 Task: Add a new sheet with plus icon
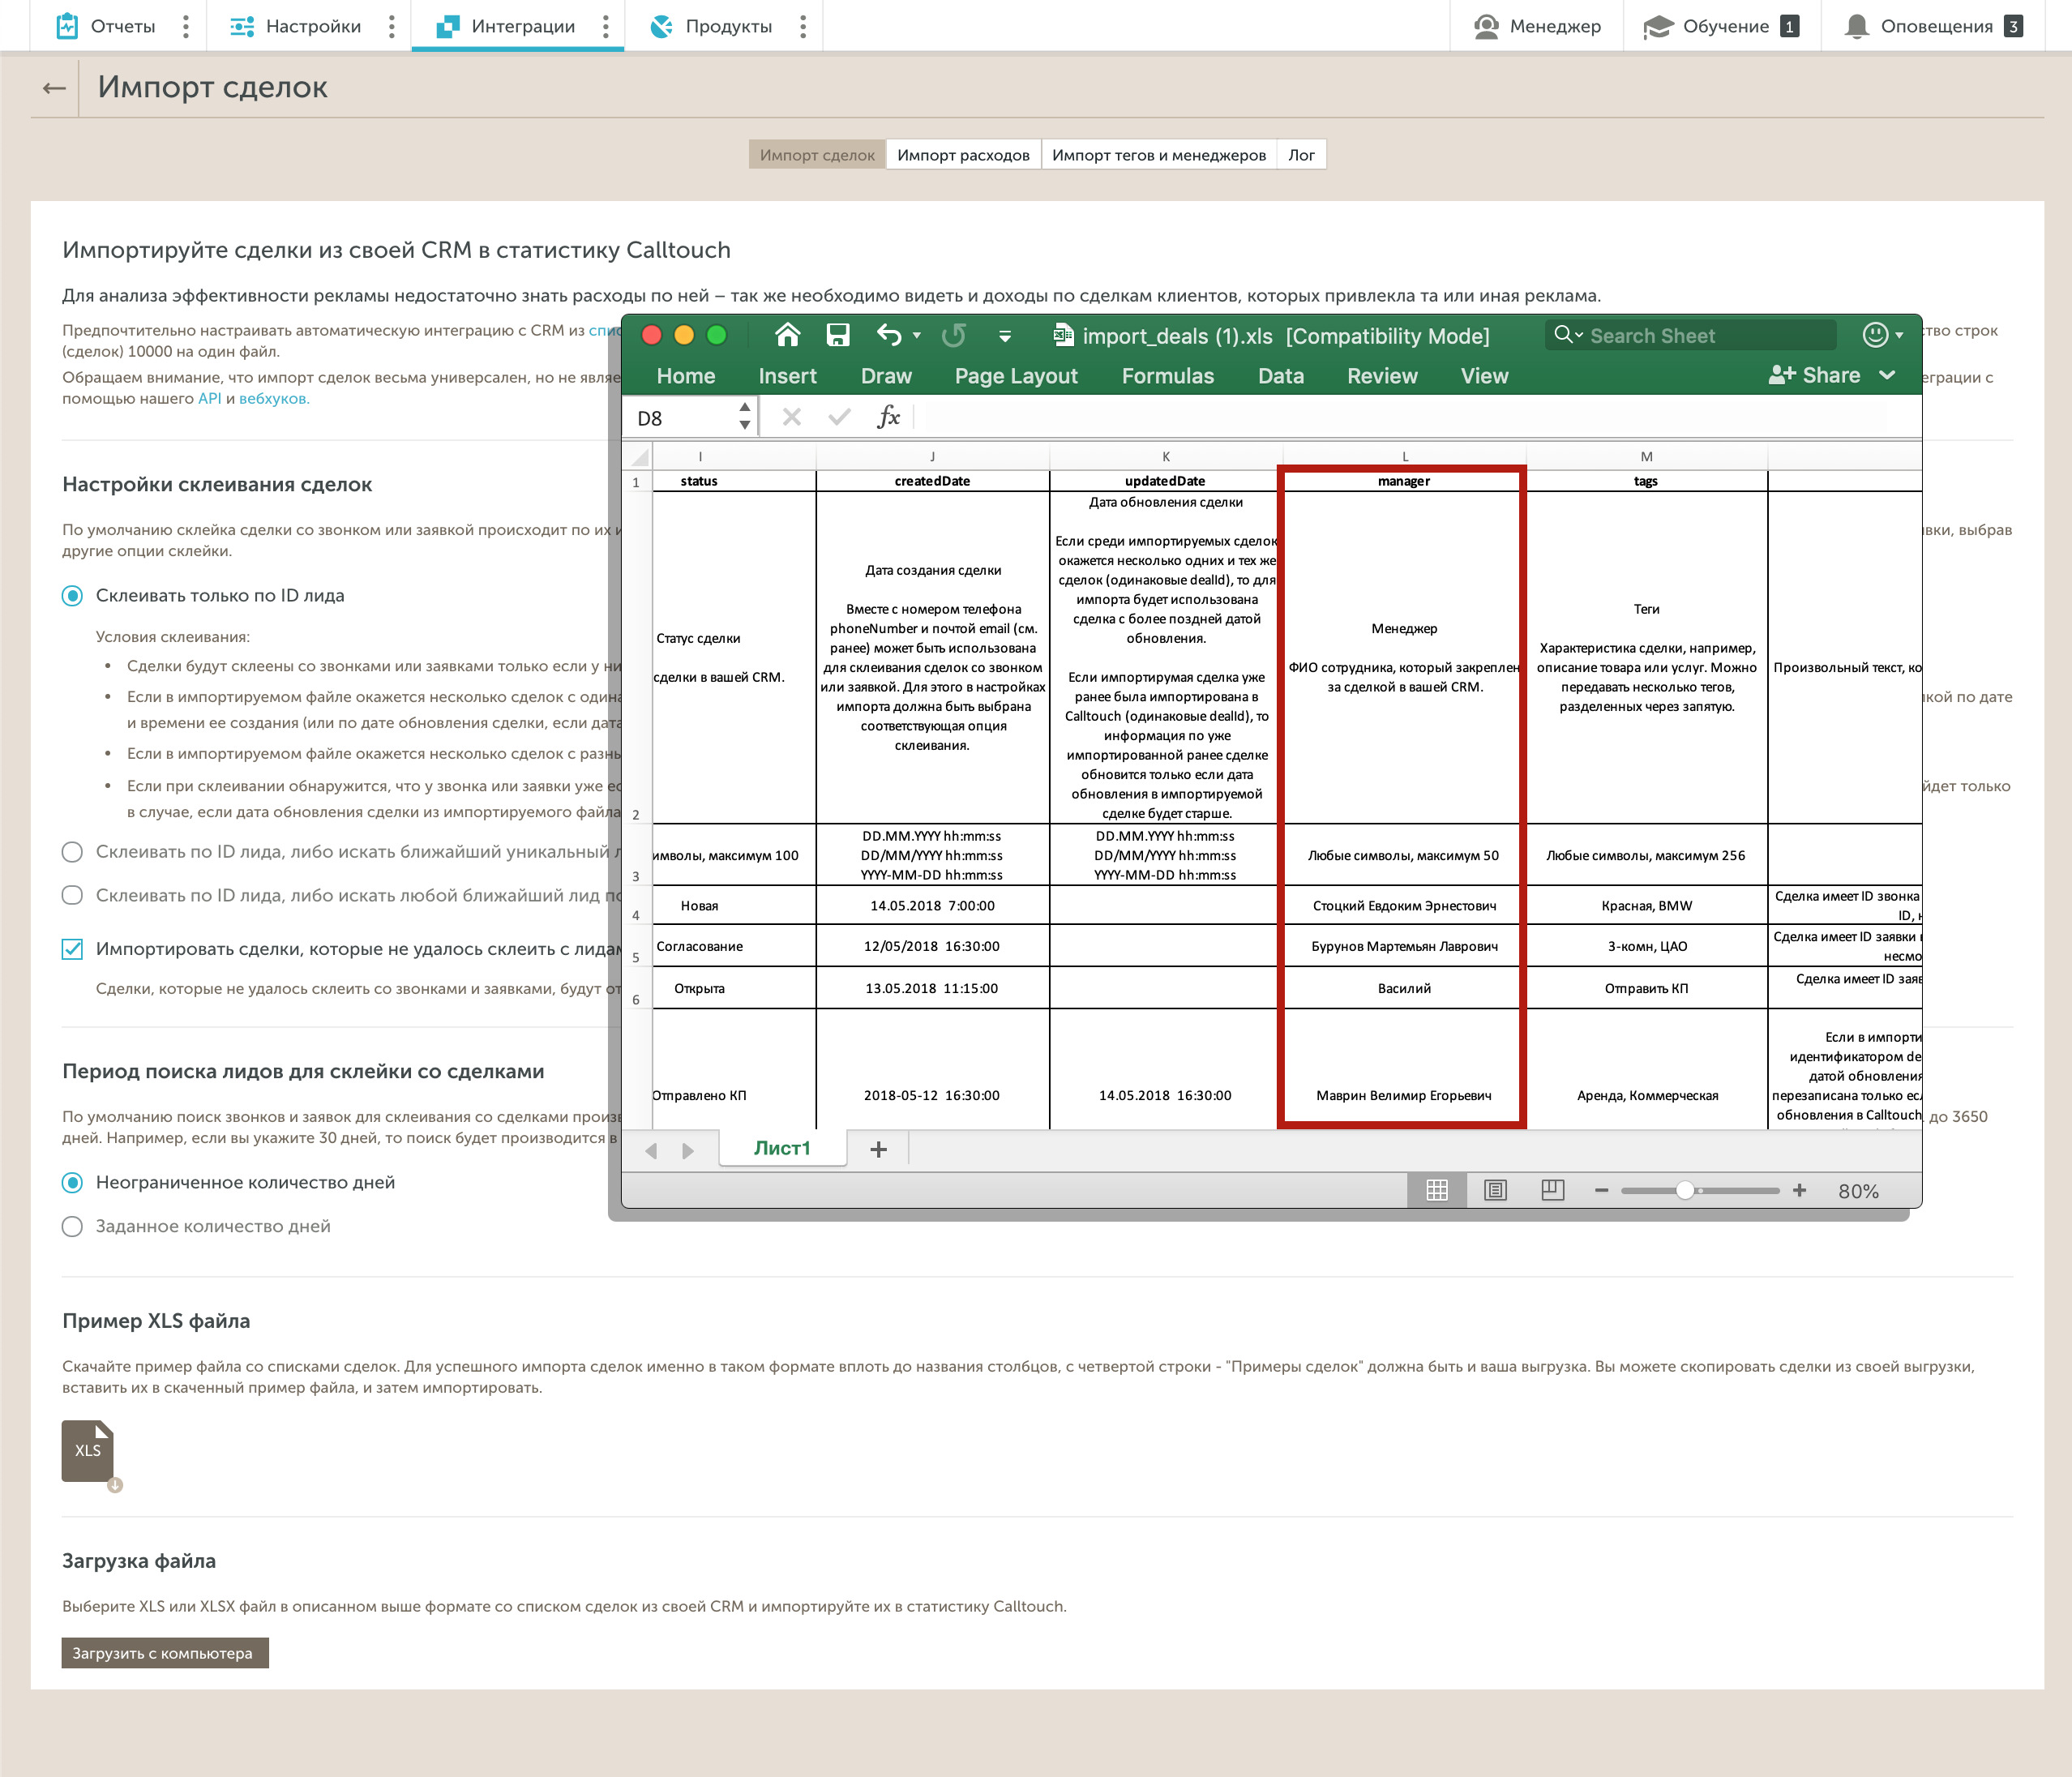[878, 1149]
